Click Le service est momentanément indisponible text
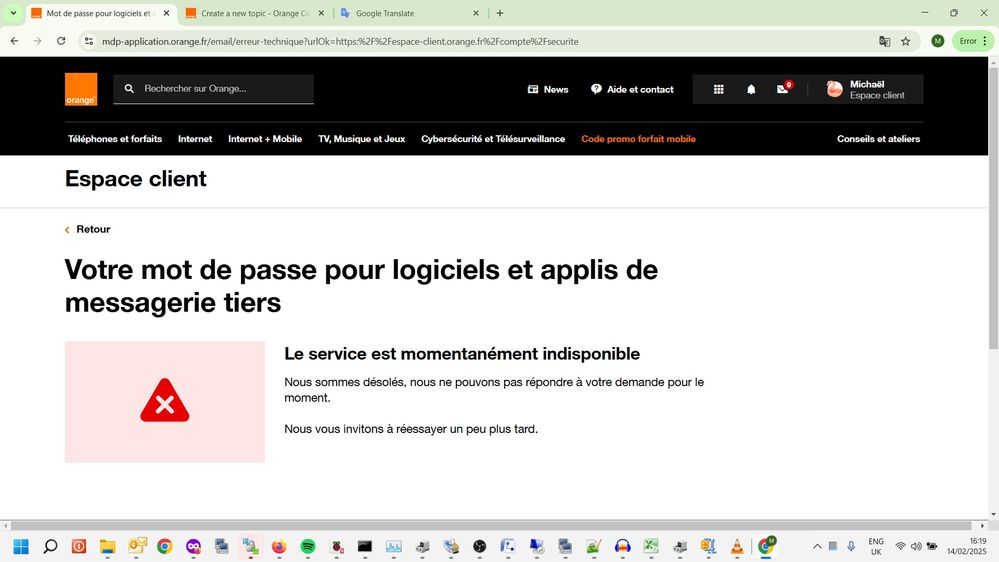Image resolution: width=999 pixels, height=562 pixels. coord(462,354)
